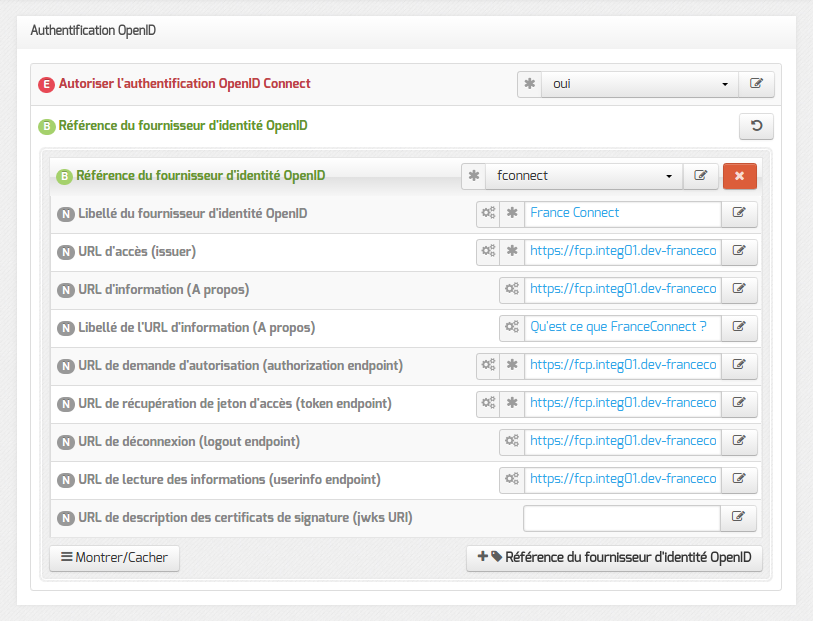Open the fconnect provider reference dropdown
The image size is (813, 621).
(x=584, y=176)
